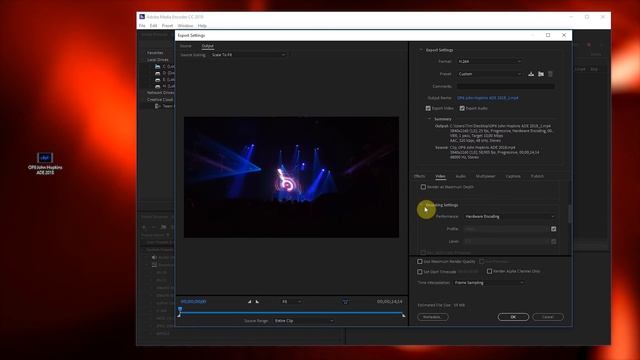
Task: Click the Set In Point marker icon
Action: click(x=249, y=302)
